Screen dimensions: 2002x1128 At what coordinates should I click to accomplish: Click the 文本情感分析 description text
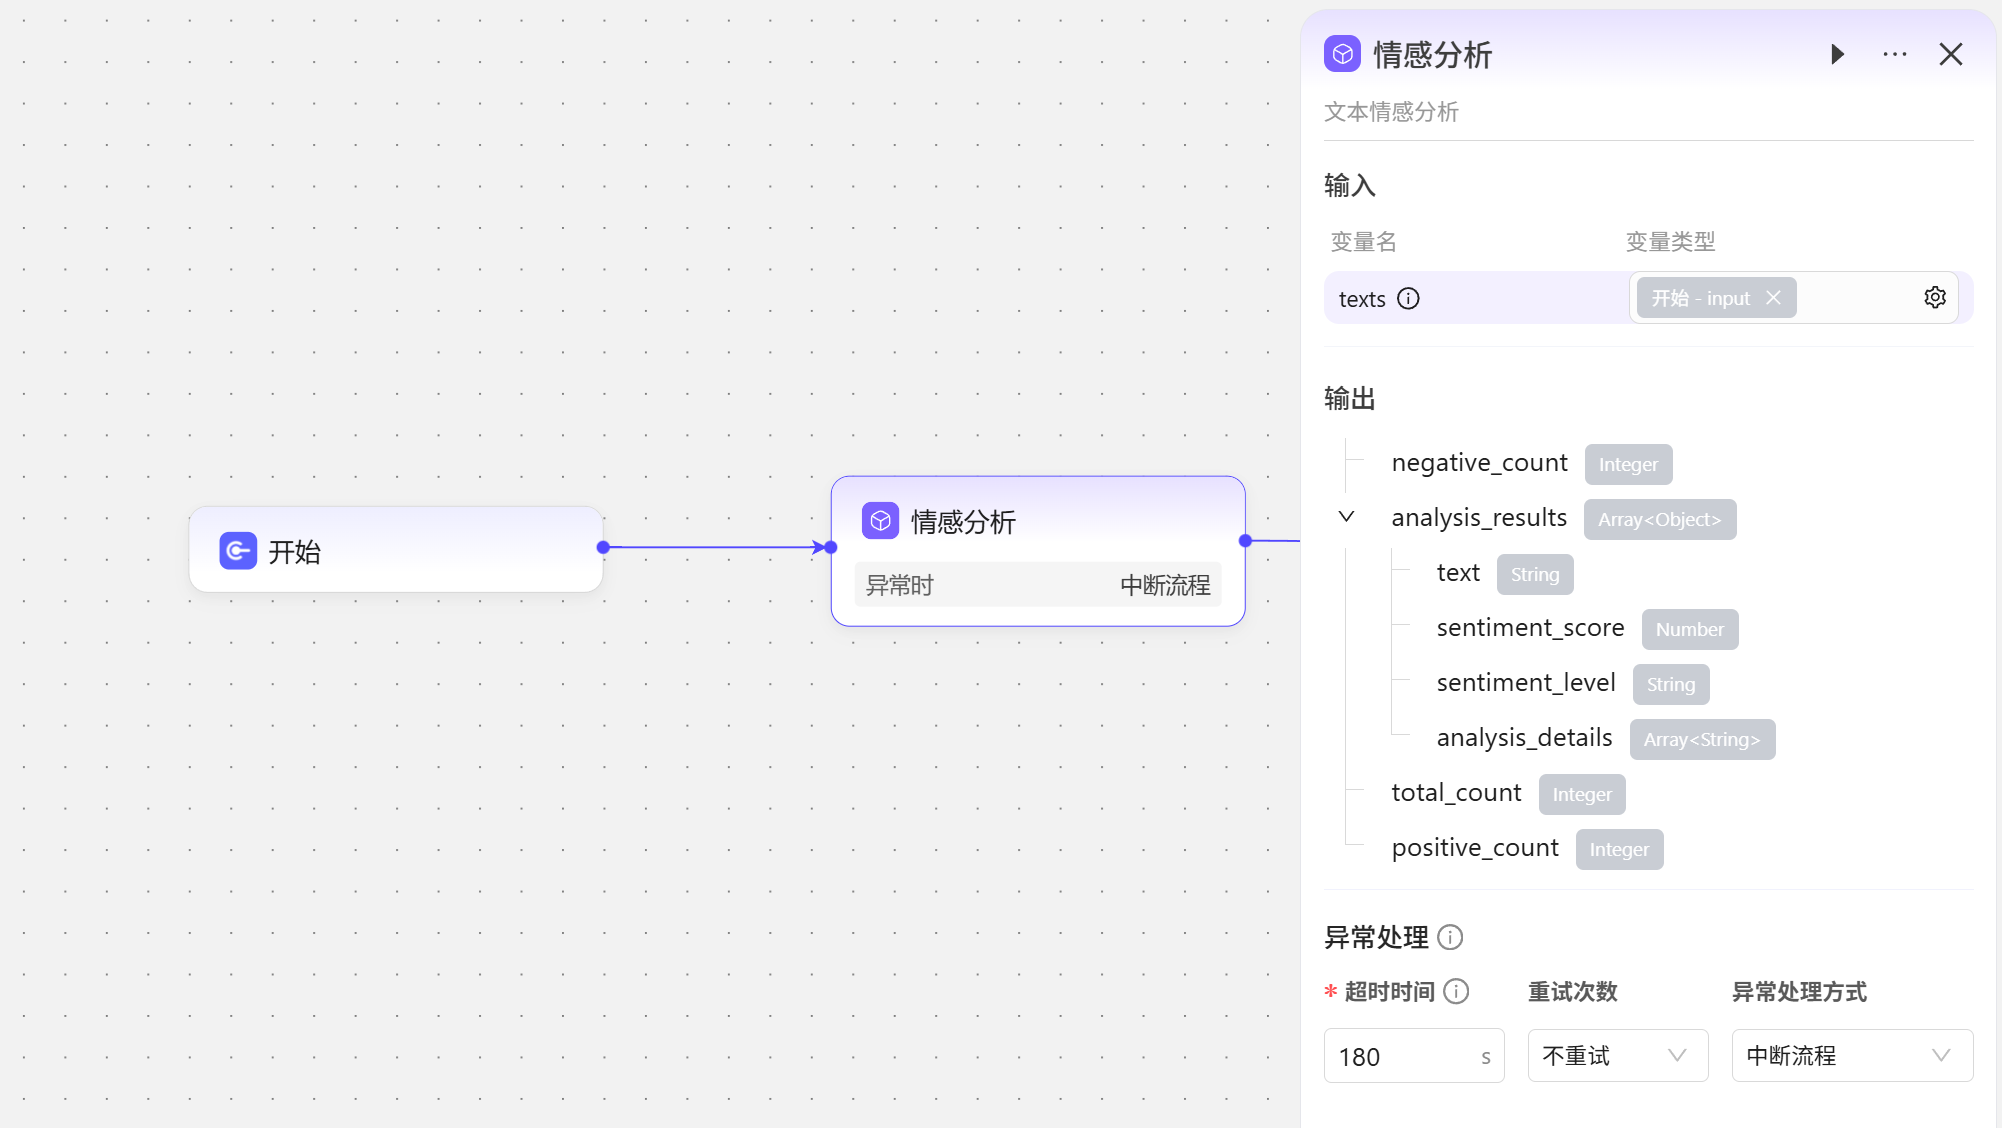[1391, 112]
